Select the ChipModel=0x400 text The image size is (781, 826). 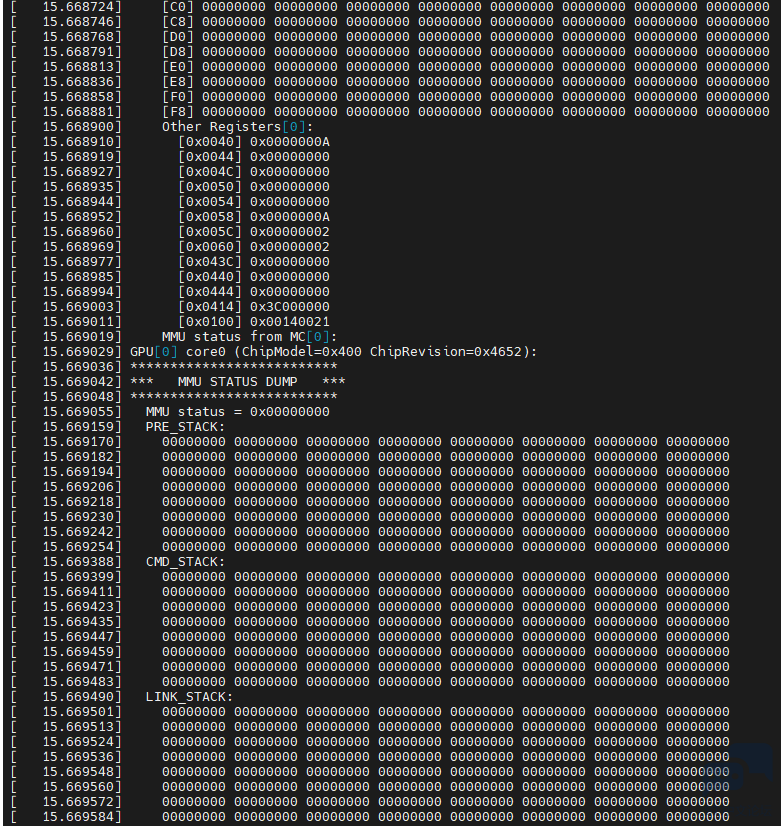coord(302,352)
